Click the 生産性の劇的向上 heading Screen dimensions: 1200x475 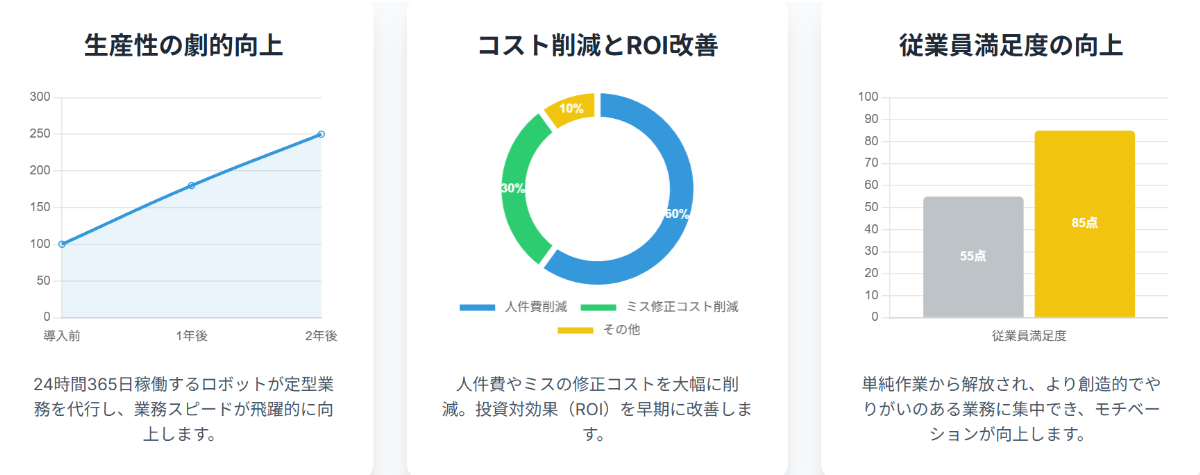pyautogui.click(x=184, y=46)
